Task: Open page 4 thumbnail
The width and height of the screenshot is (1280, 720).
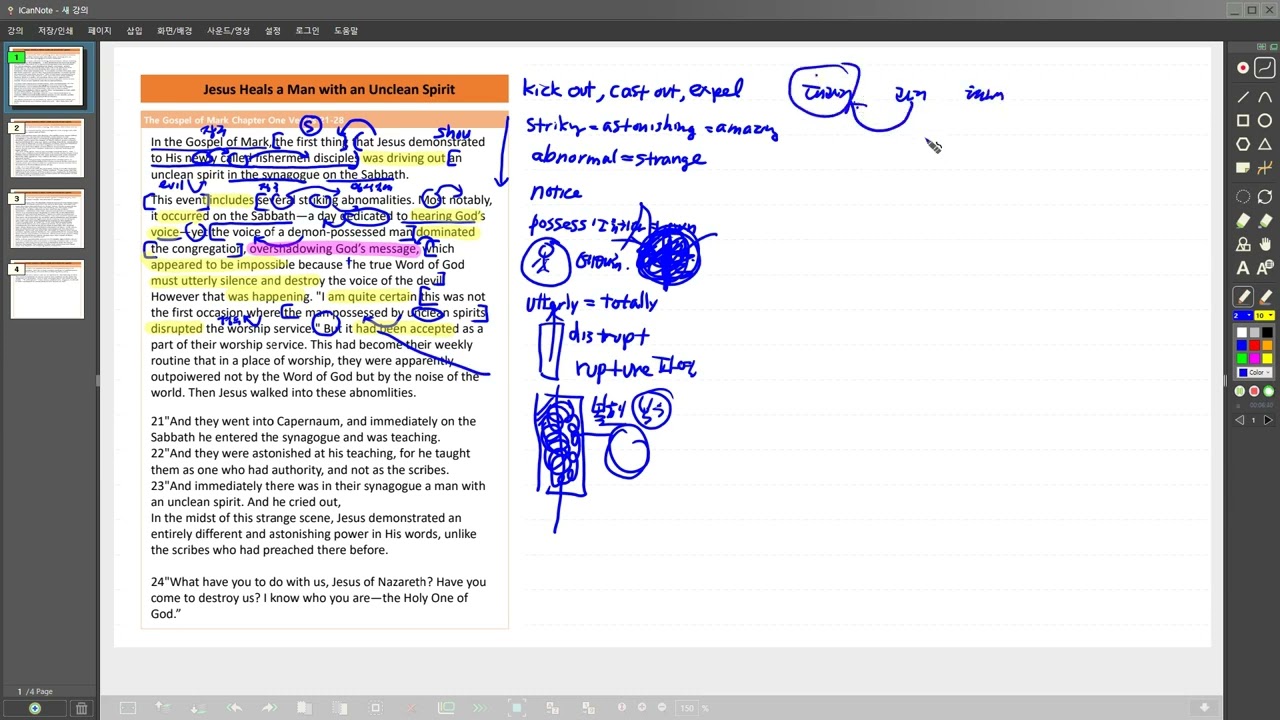Action: 47,291
